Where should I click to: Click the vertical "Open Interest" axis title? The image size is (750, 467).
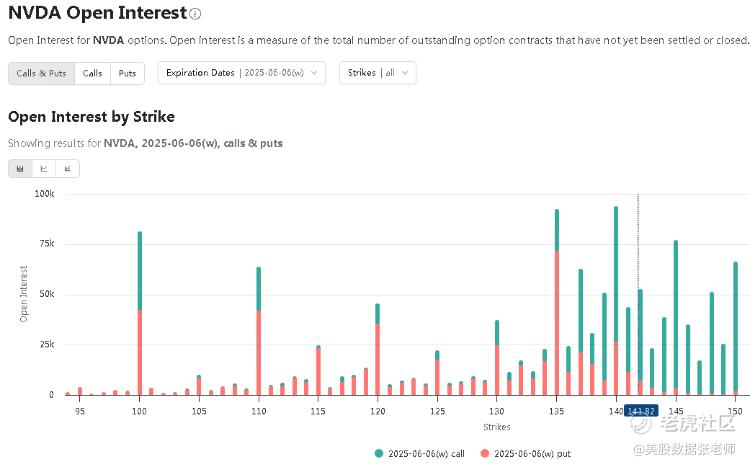pos(23,294)
